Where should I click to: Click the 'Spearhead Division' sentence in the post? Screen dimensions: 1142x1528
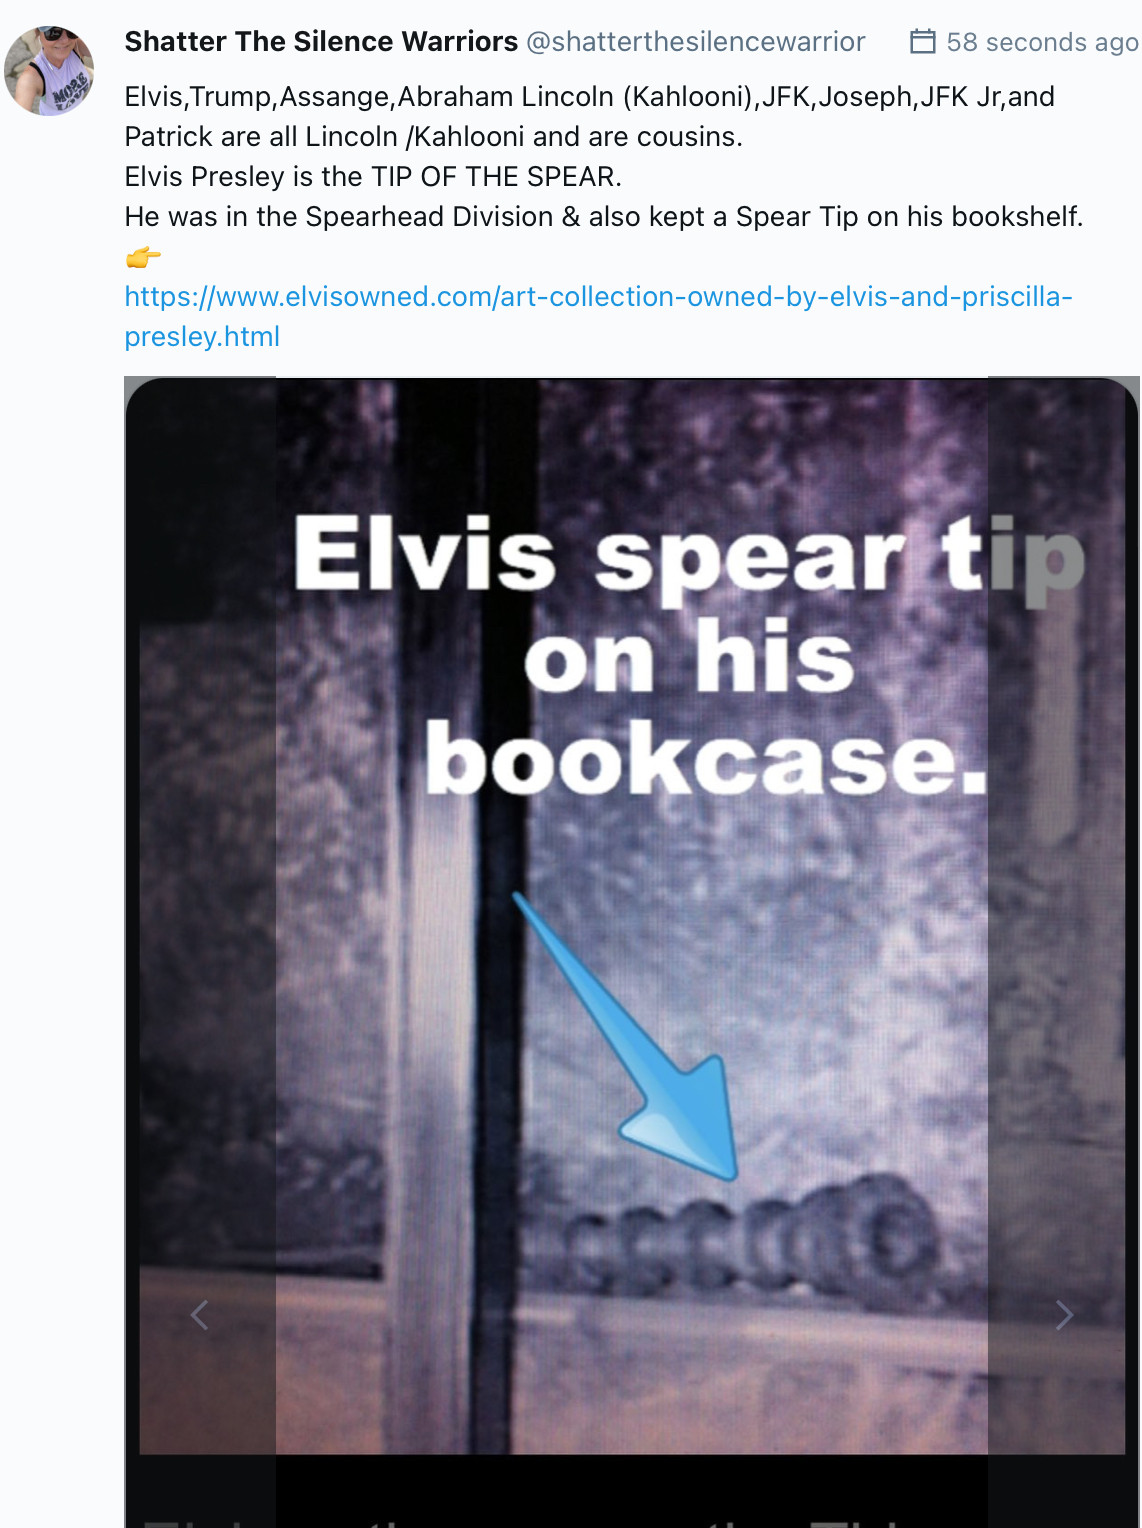[604, 217]
